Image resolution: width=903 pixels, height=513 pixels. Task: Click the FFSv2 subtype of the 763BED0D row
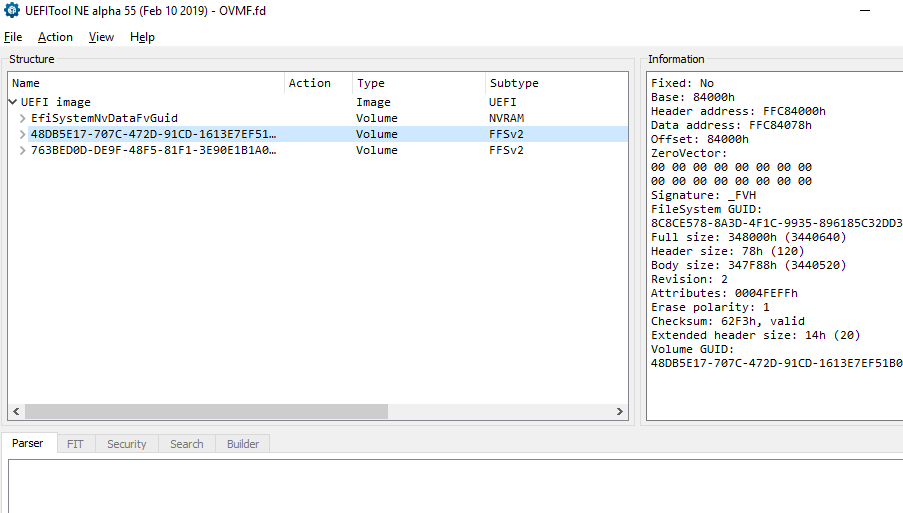pyautogui.click(x=506, y=150)
